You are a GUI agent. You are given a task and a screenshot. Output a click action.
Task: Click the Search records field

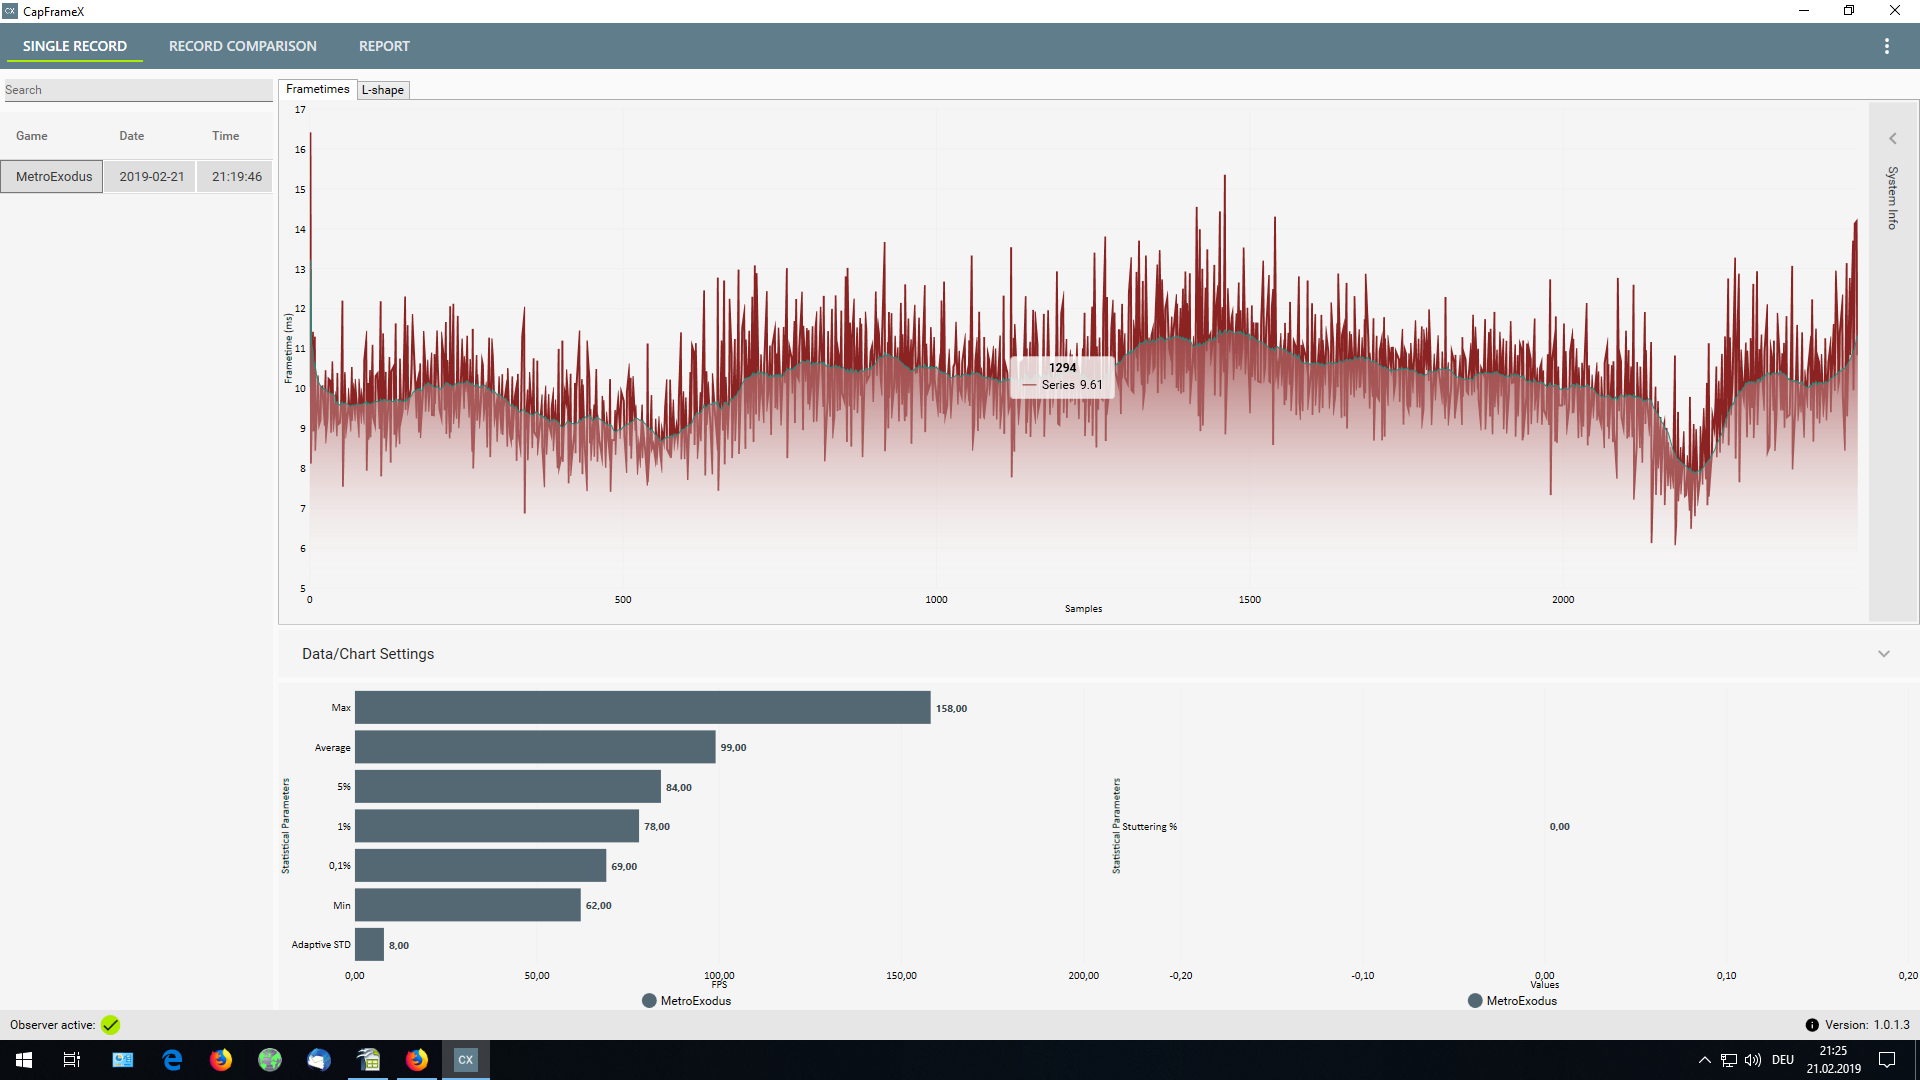[x=137, y=90]
